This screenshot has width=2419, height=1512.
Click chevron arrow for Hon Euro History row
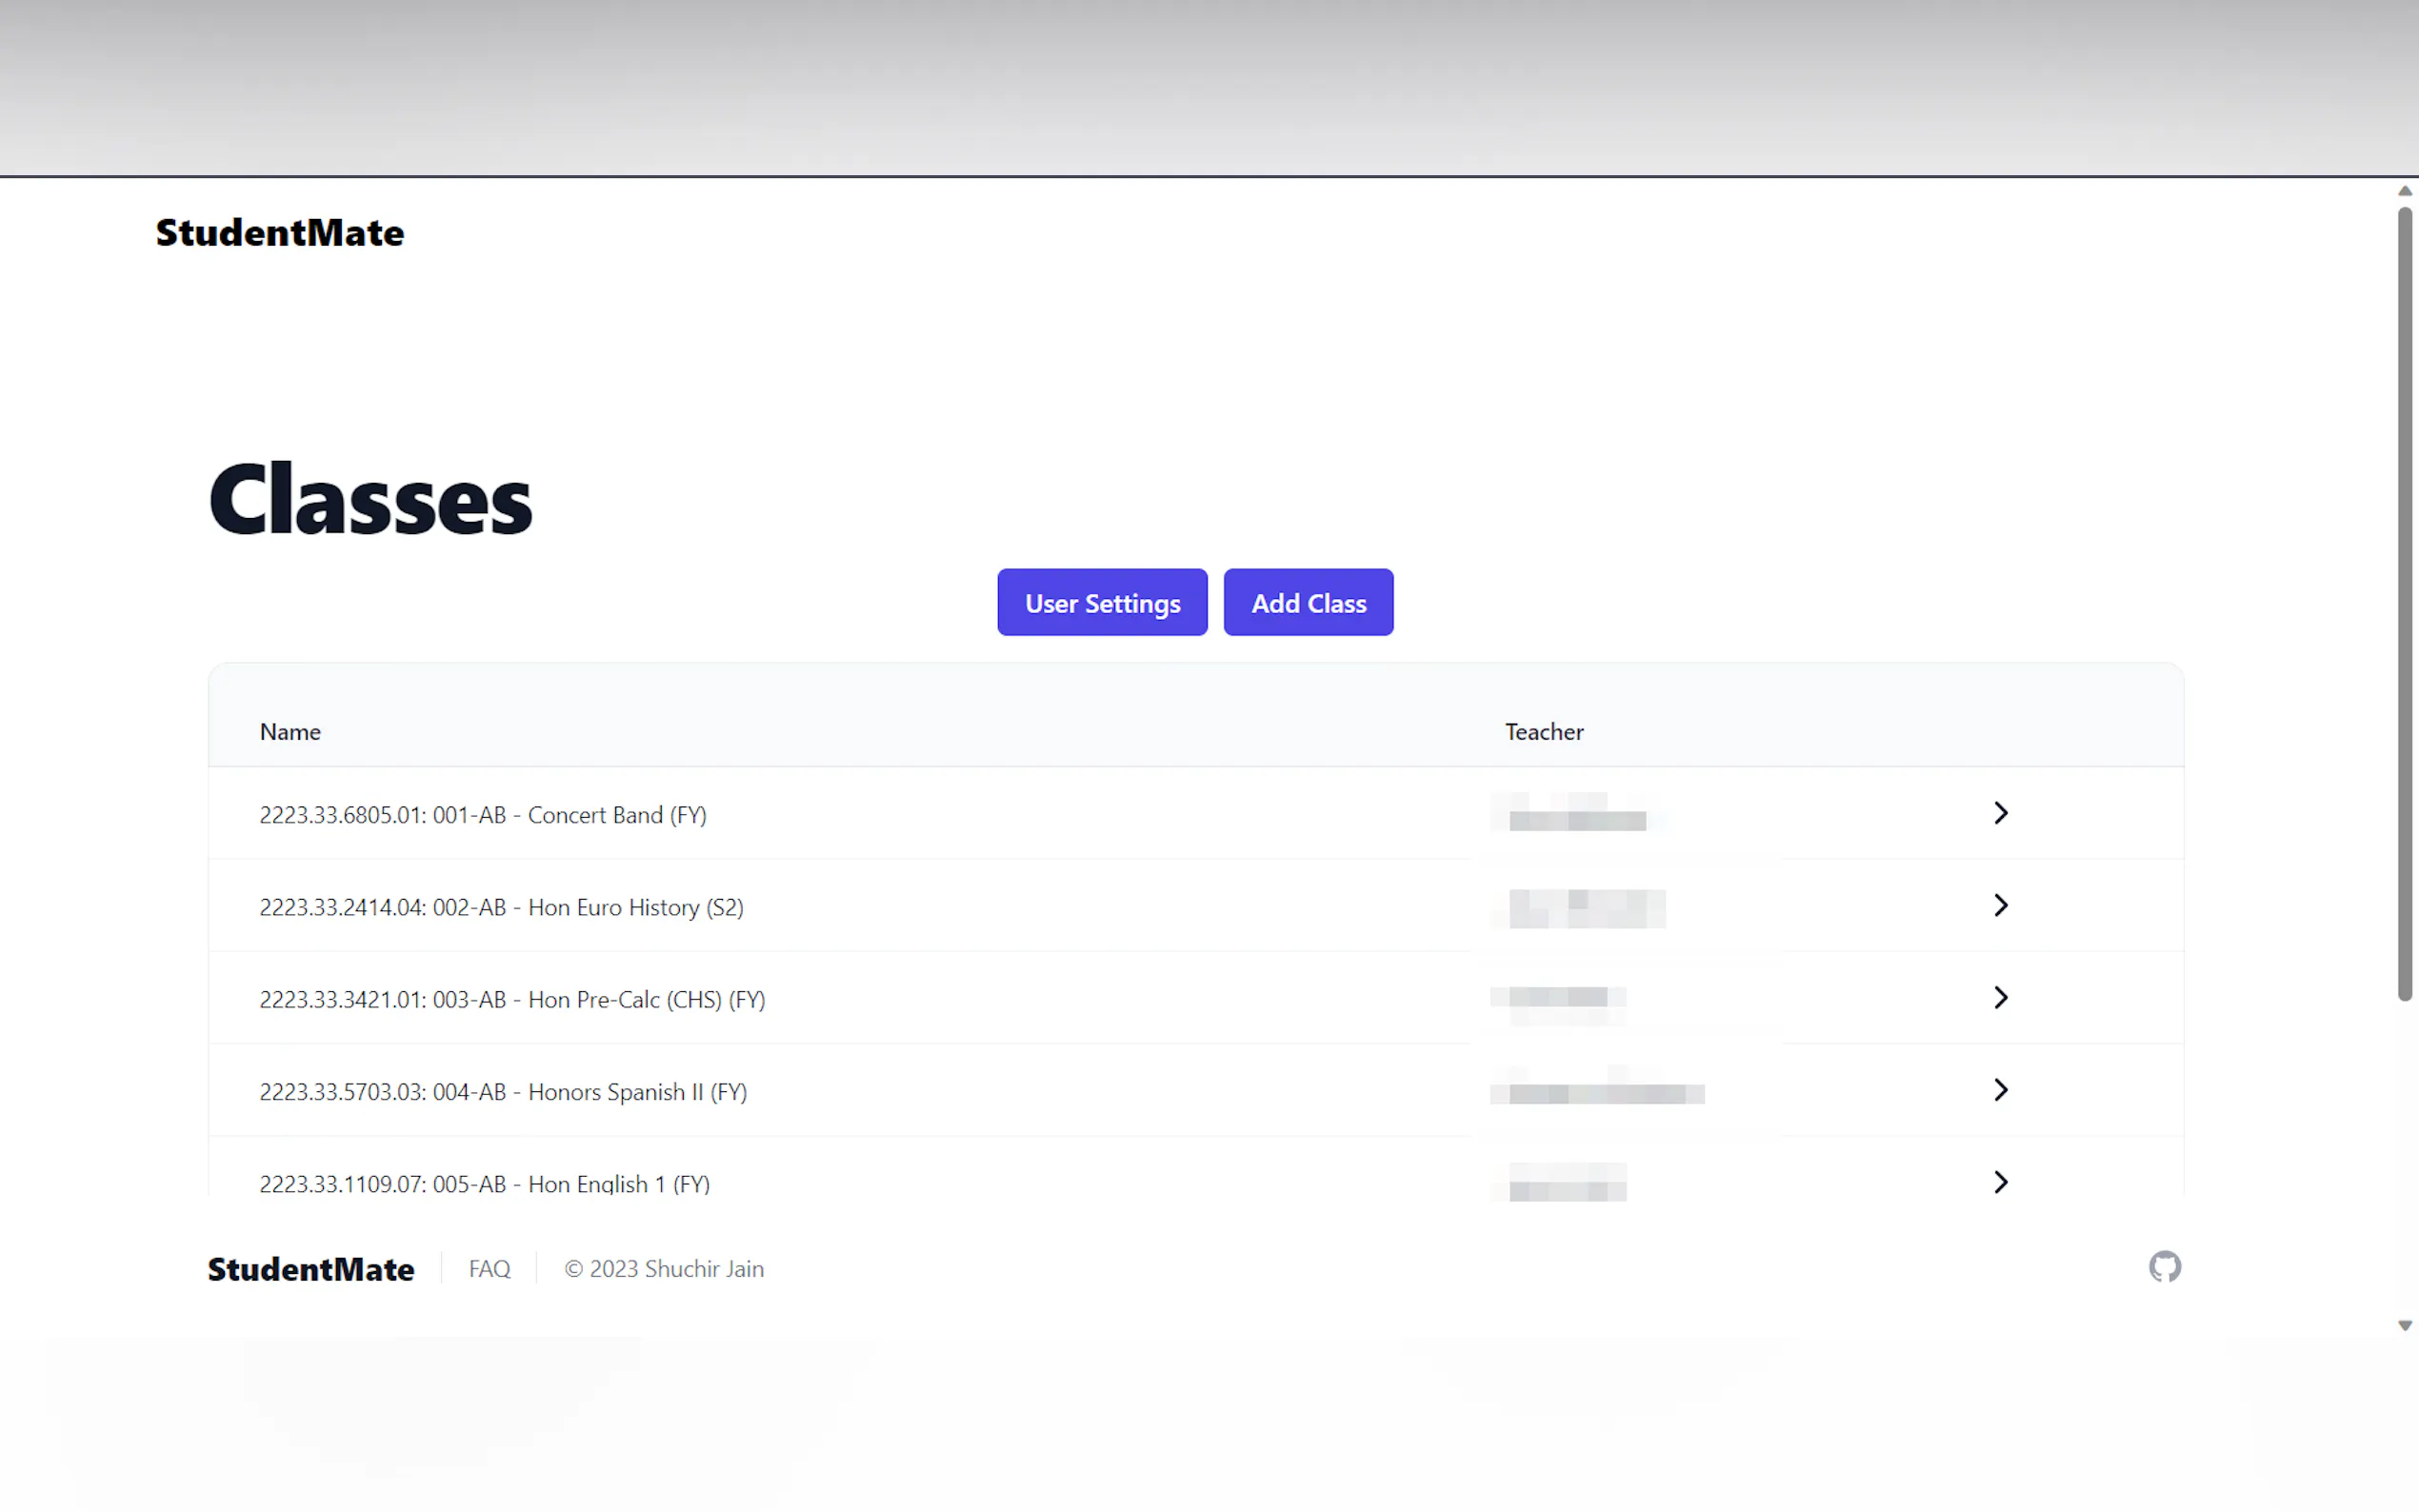(x=2000, y=905)
